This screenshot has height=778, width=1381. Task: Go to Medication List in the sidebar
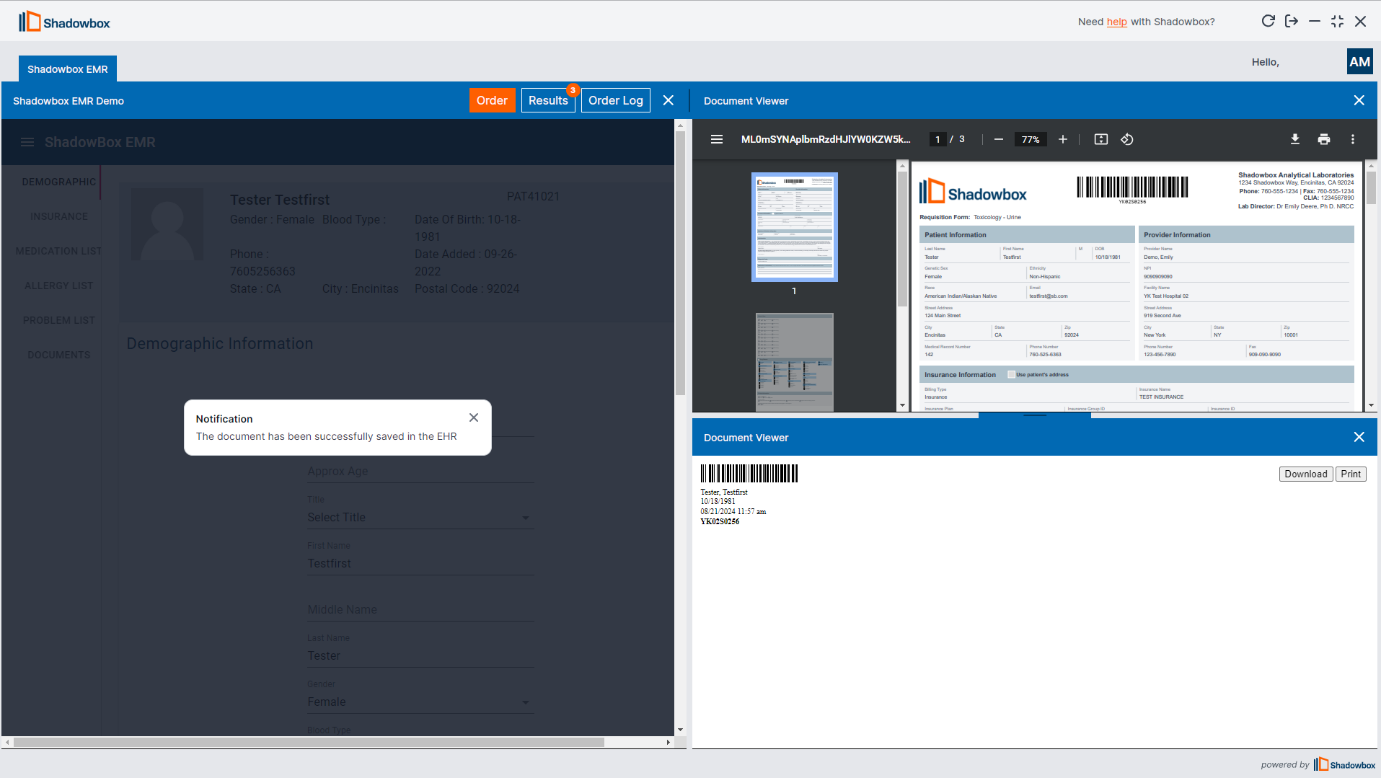click(x=59, y=251)
